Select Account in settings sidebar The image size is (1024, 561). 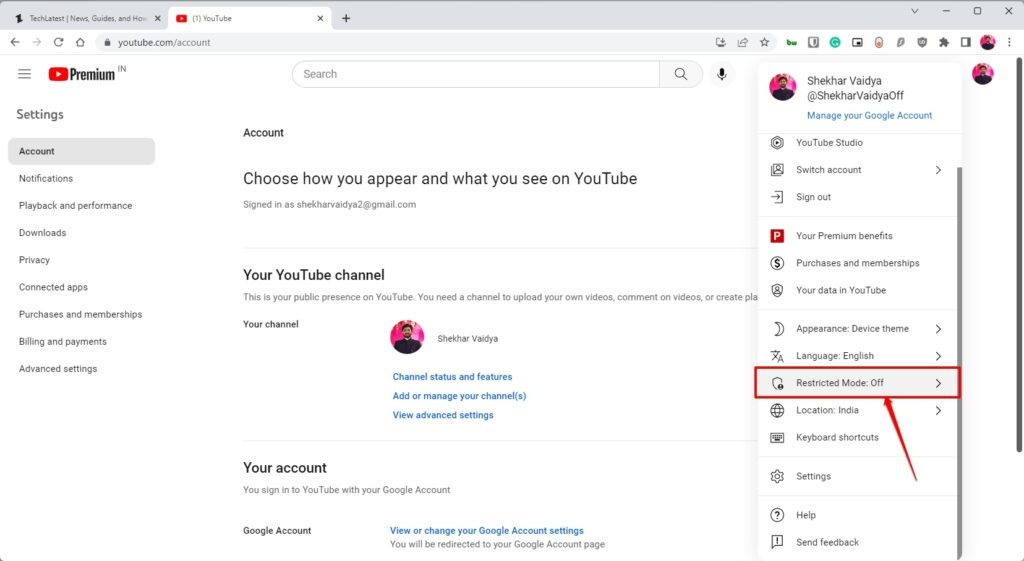(82, 151)
